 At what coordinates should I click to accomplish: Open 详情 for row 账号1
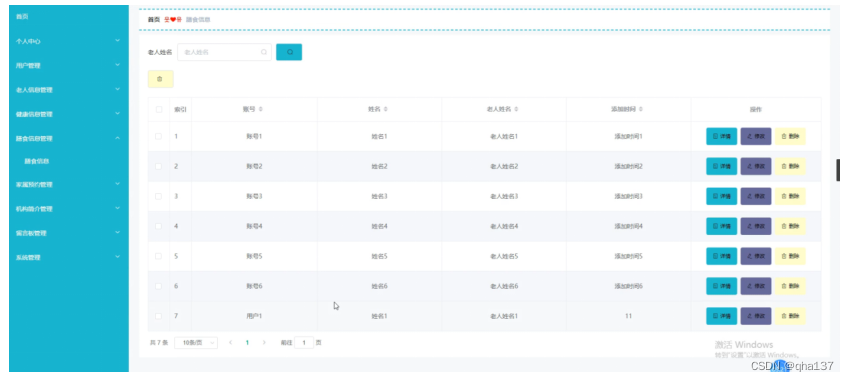click(x=721, y=136)
